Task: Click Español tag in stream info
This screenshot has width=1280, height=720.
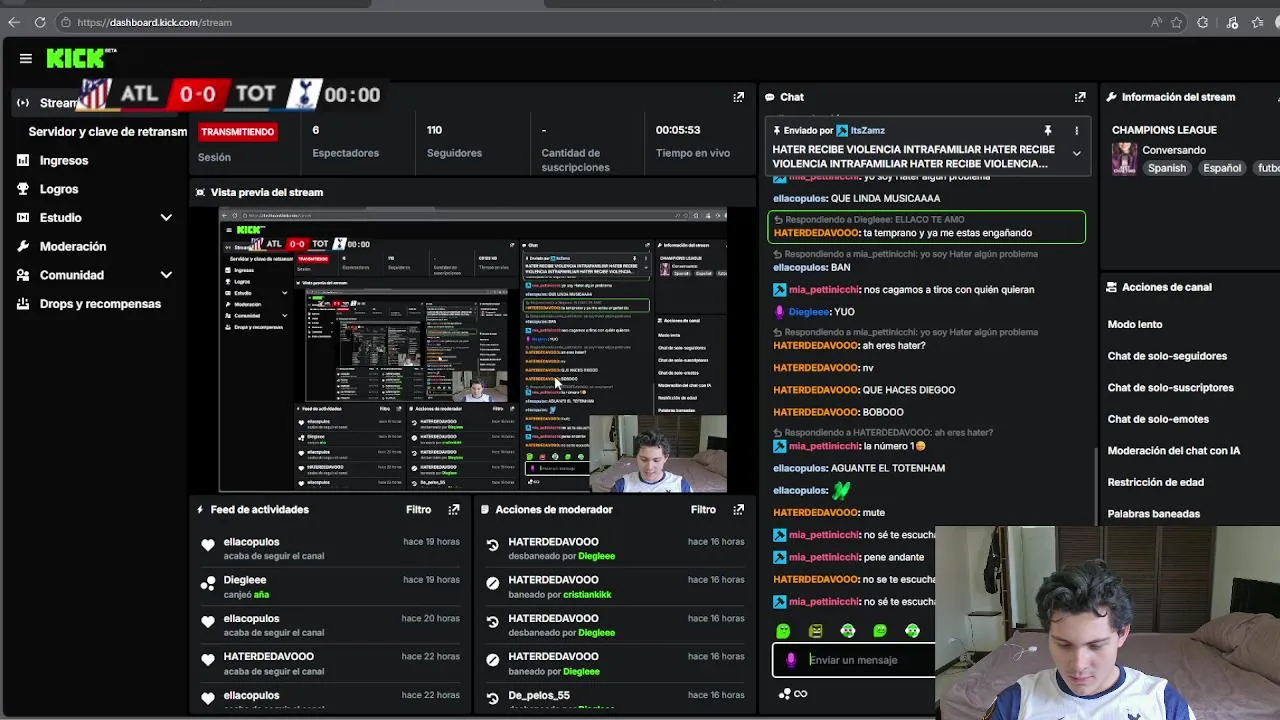Action: pos(1222,168)
